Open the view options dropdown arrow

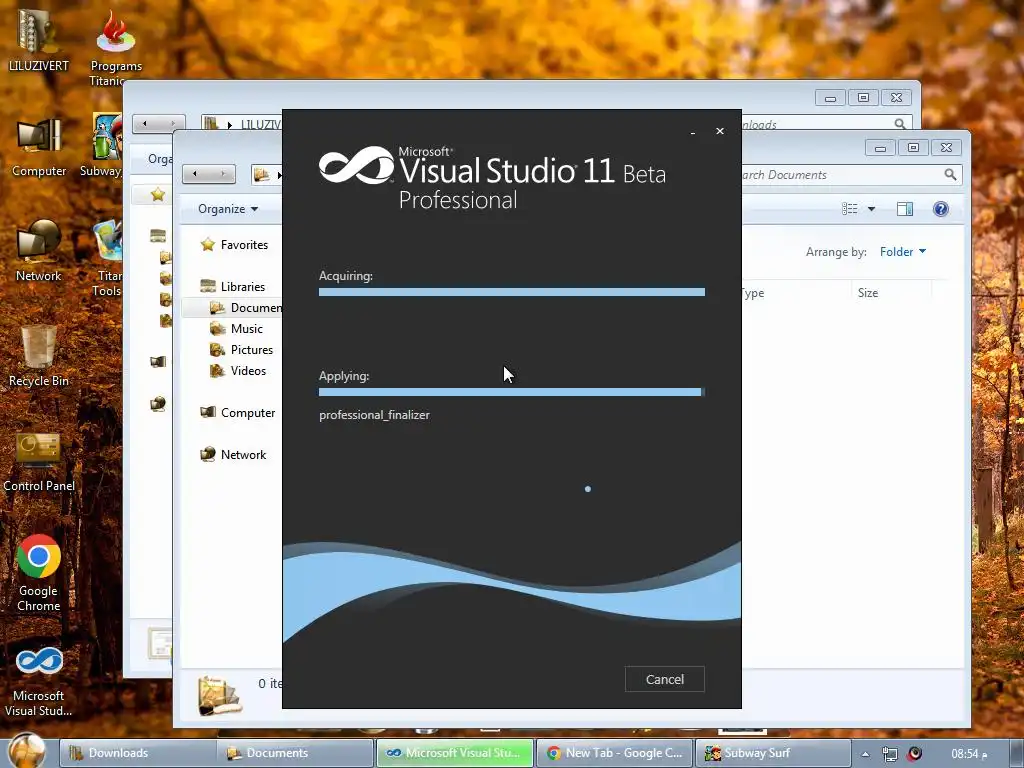pyautogui.click(x=871, y=209)
